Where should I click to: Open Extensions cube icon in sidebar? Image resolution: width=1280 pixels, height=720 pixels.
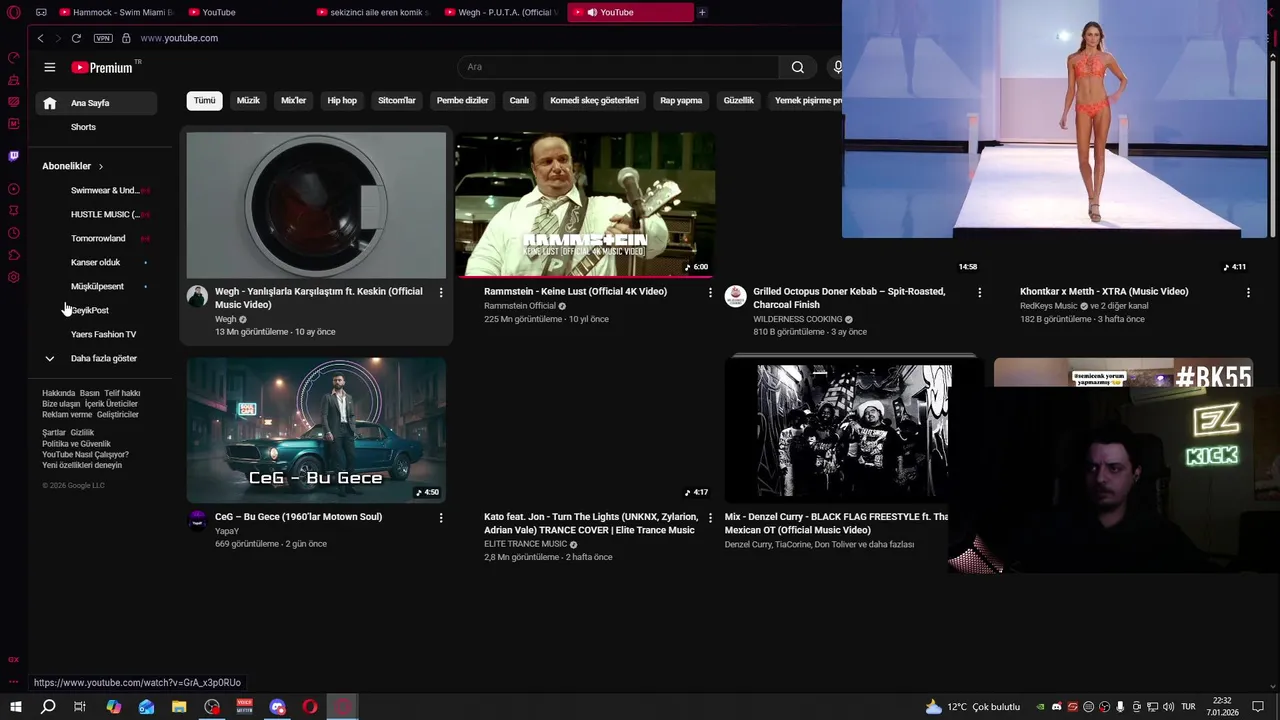[x=13, y=255]
